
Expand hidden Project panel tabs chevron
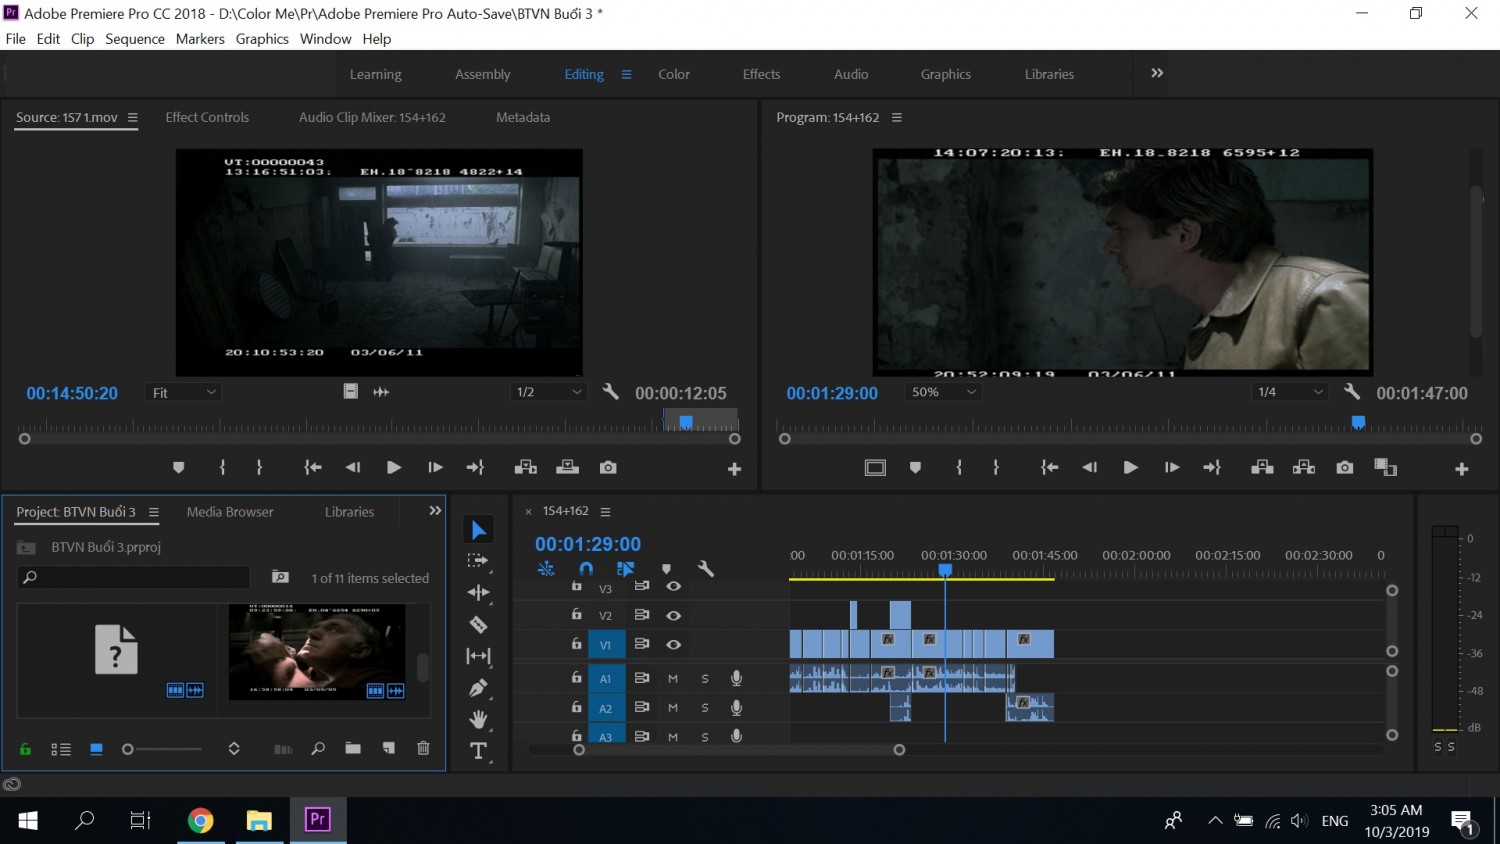pos(435,511)
